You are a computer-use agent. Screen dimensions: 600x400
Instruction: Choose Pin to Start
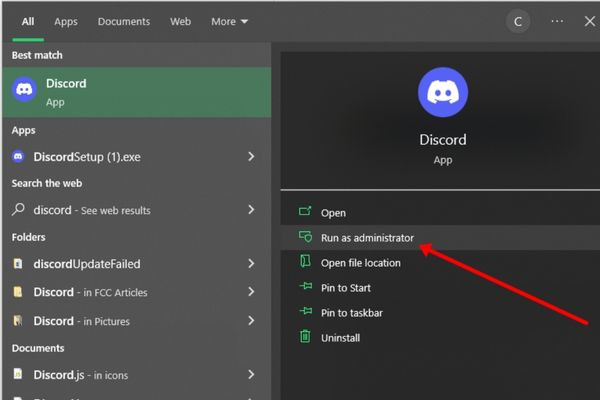click(440, 288)
